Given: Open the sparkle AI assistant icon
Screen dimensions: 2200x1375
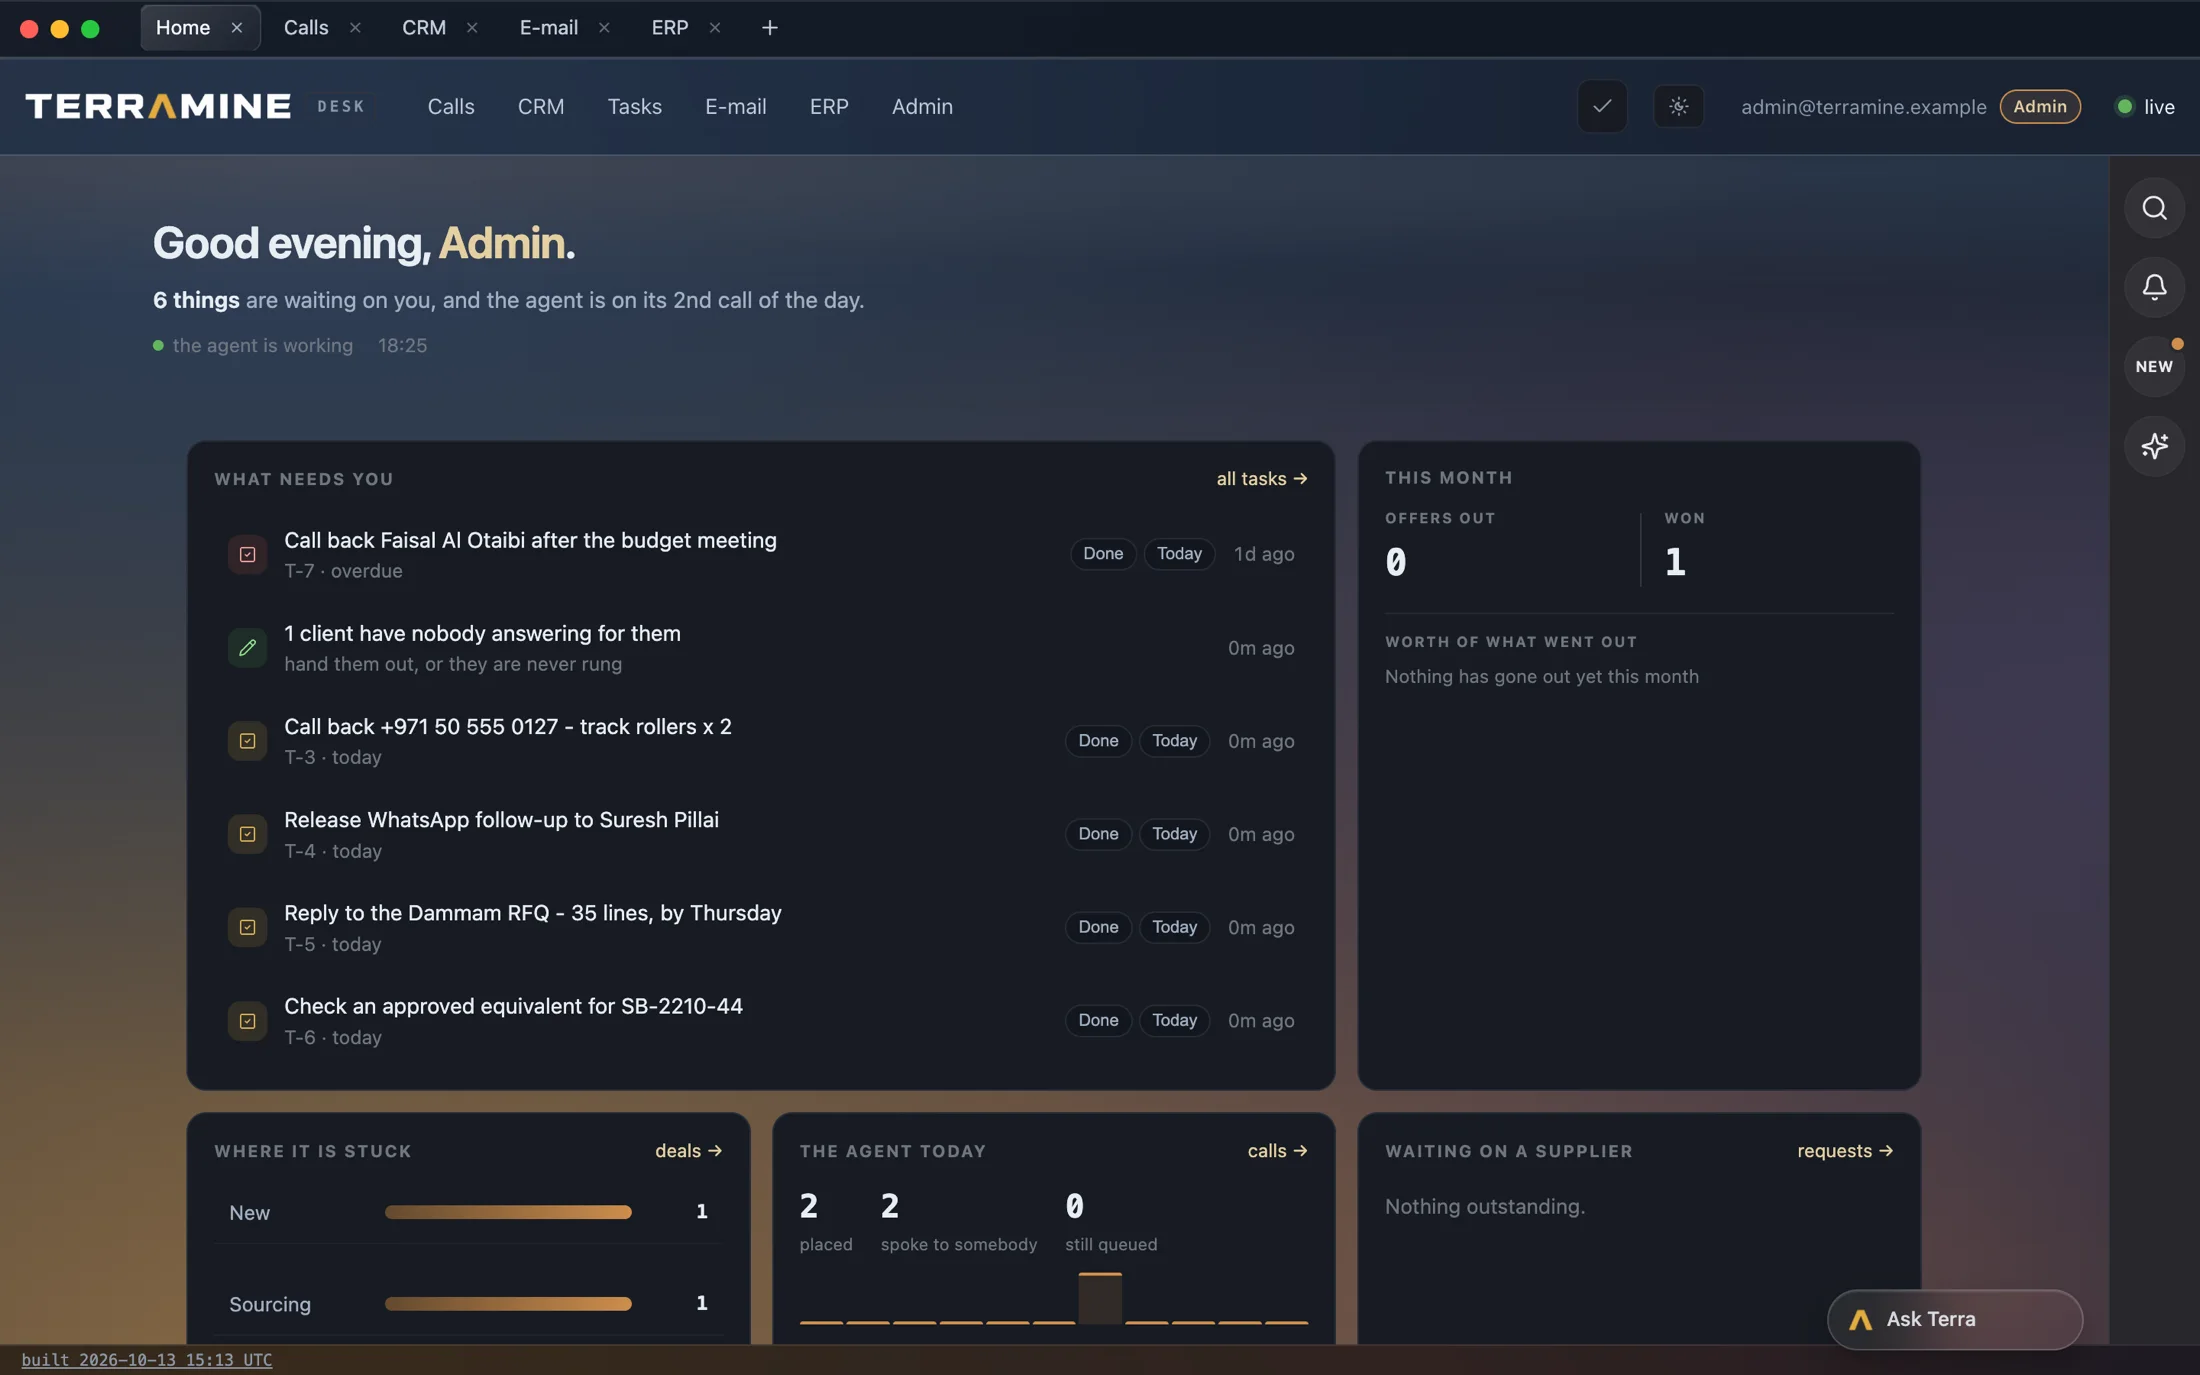Looking at the screenshot, I should tap(2154, 446).
